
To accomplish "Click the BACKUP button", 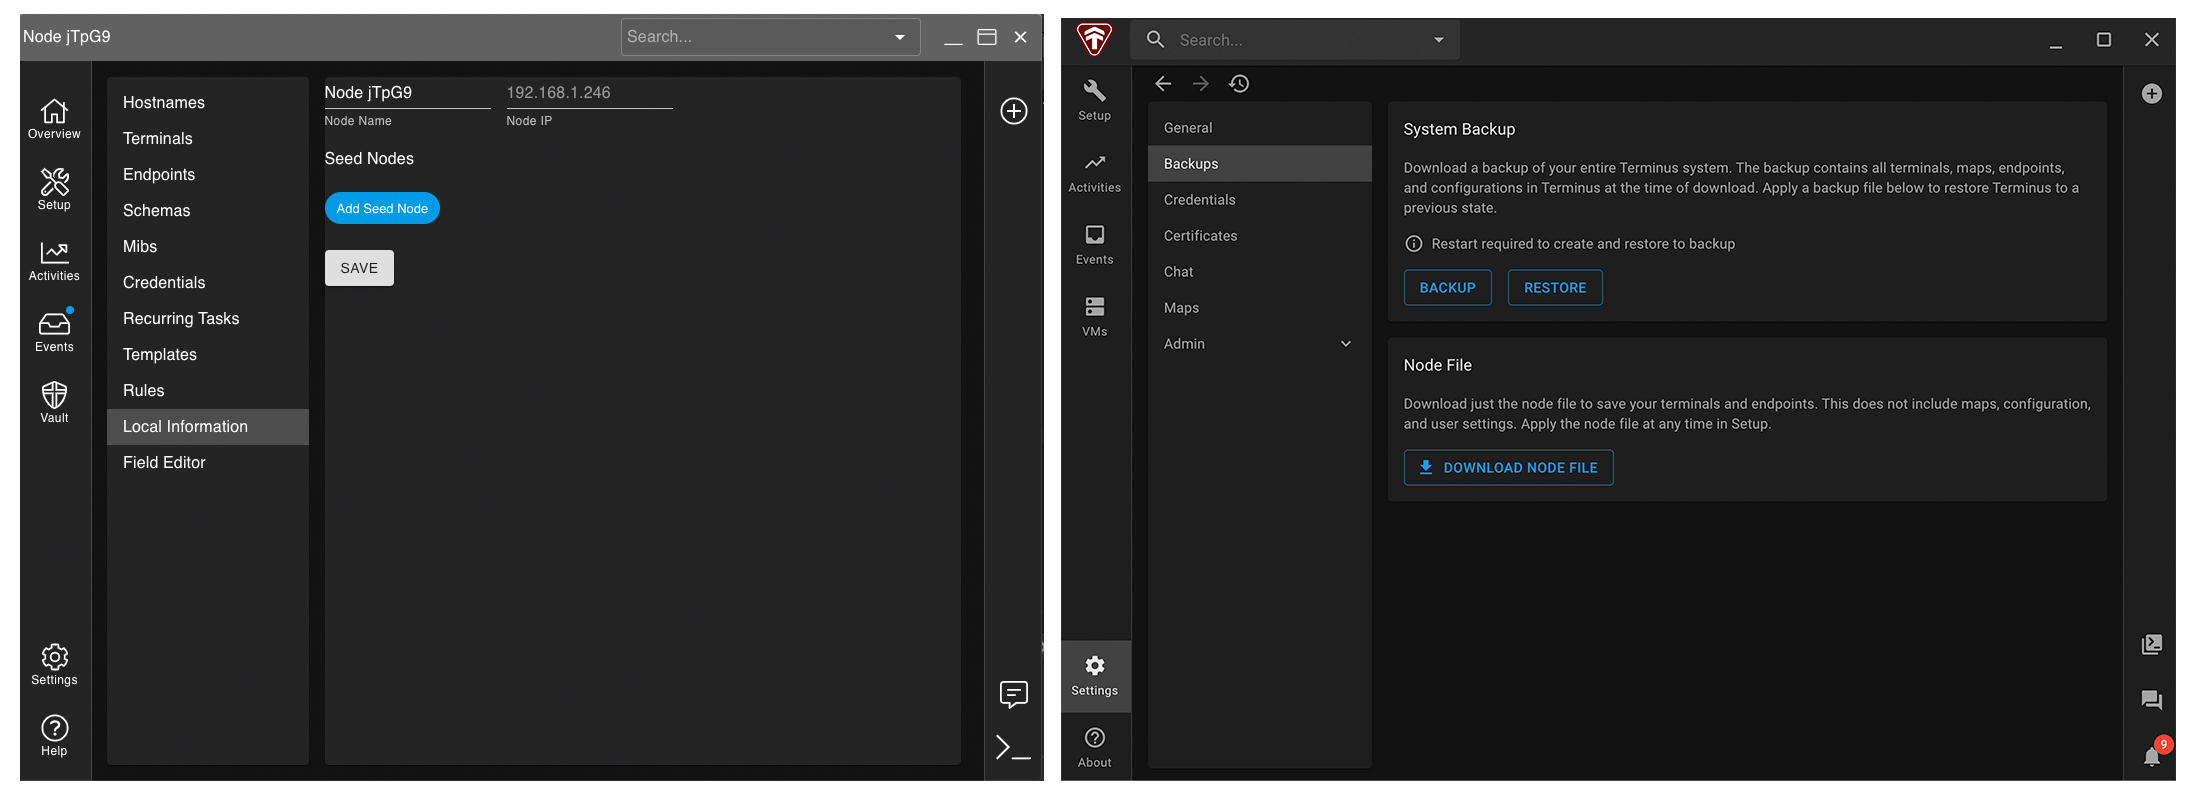I will click(1448, 288).
